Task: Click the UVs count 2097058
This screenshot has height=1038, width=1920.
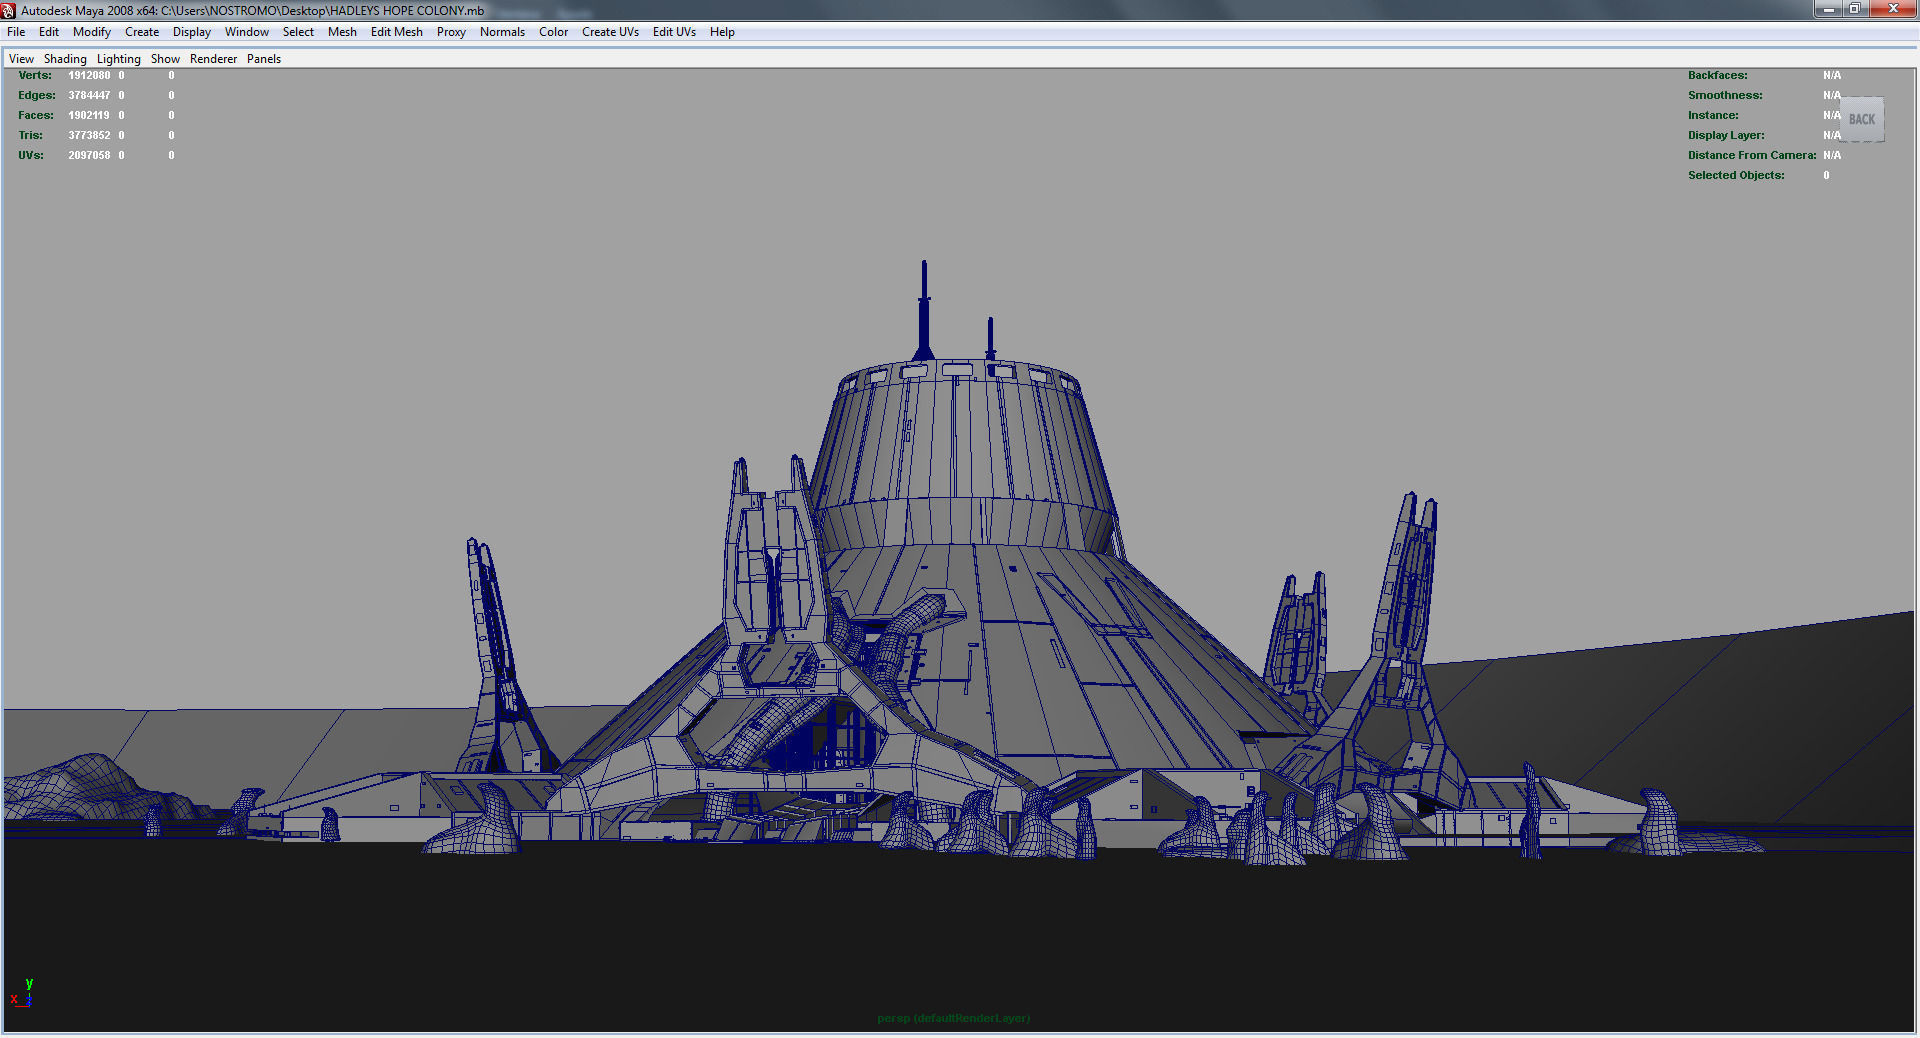Action: tap(89, 156)
